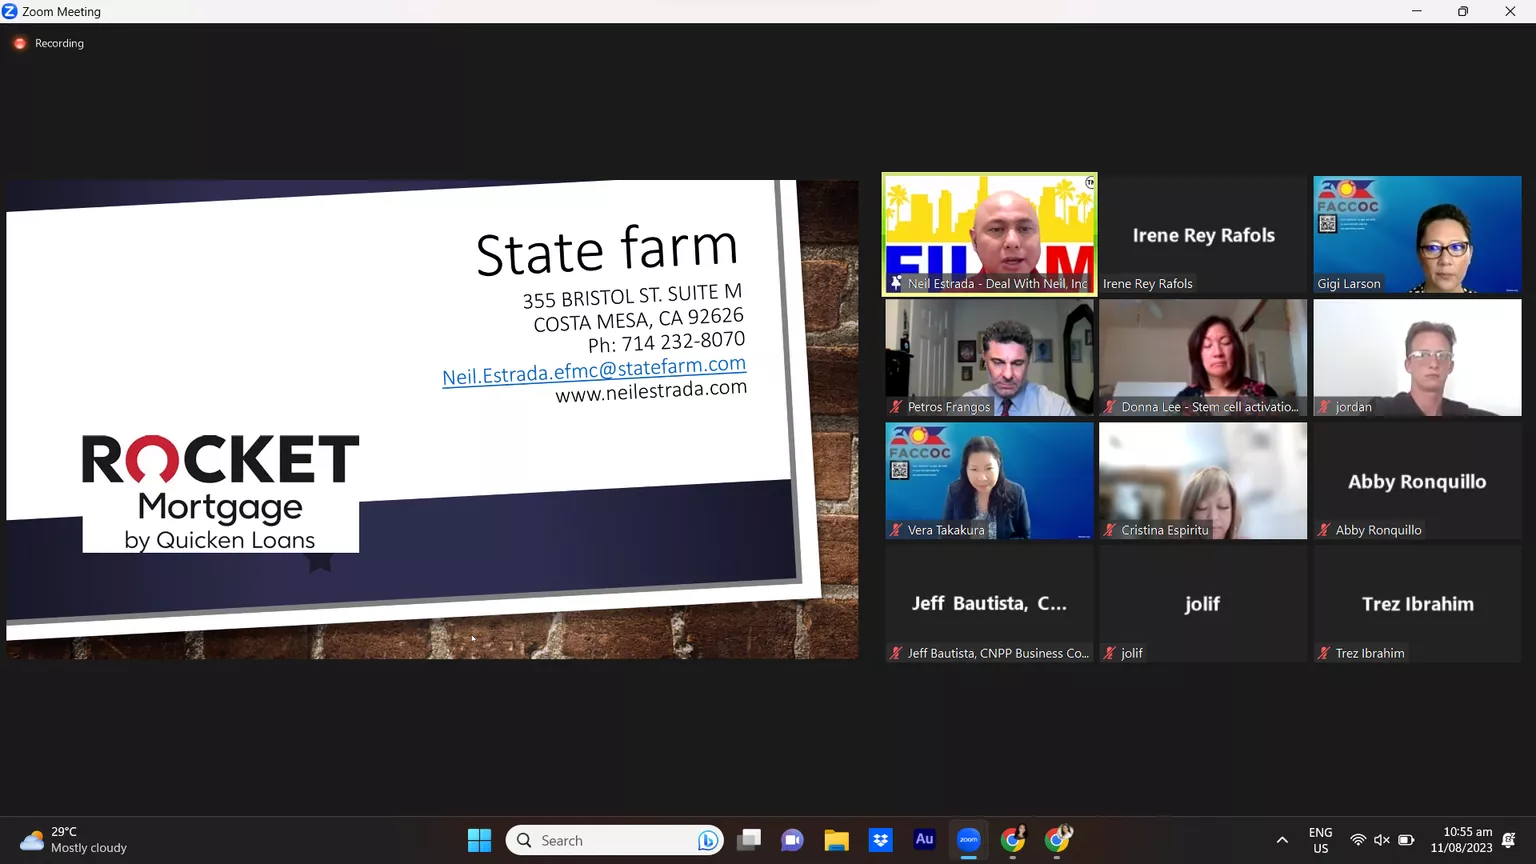Screen dimensions: 1536x864
Task: Click jordan's muted microphone icon
Action: (1324, 407)
